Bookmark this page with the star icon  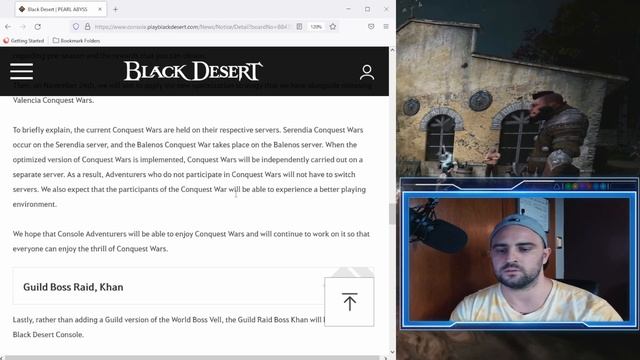coord(333,27)
